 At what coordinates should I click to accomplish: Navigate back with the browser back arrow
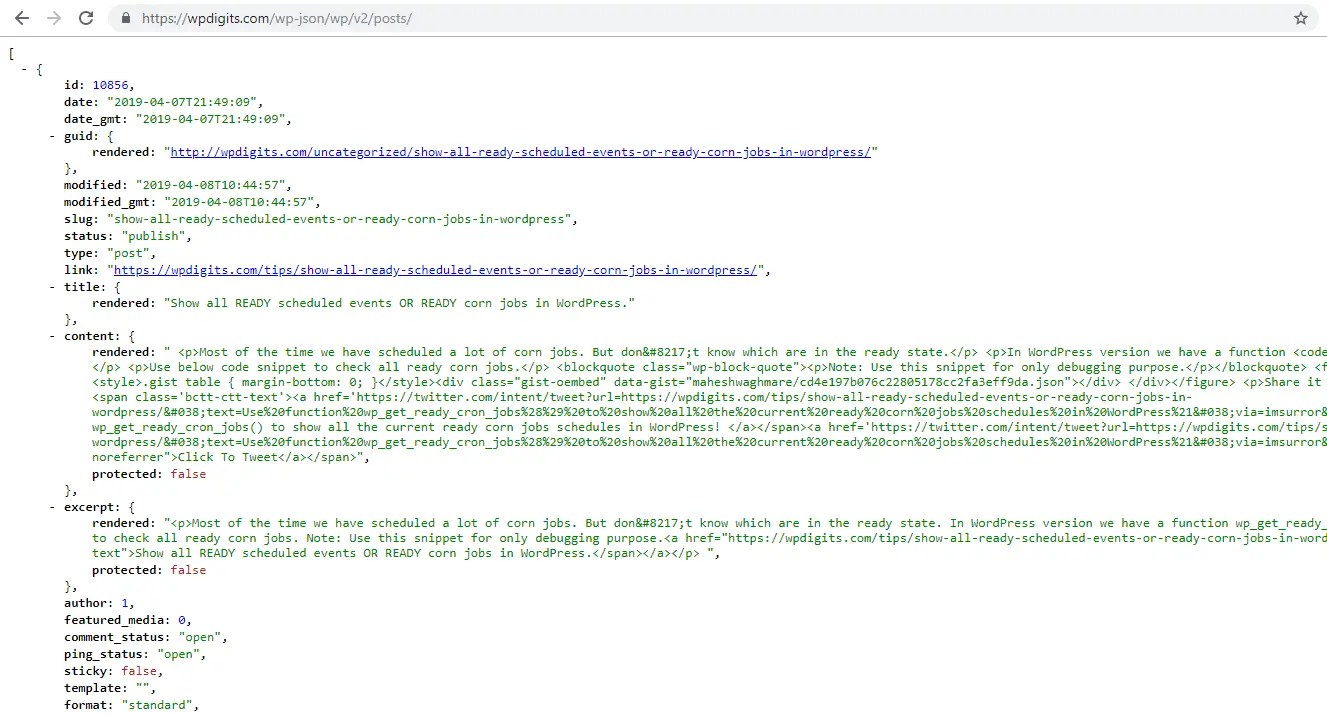point(21,17)
